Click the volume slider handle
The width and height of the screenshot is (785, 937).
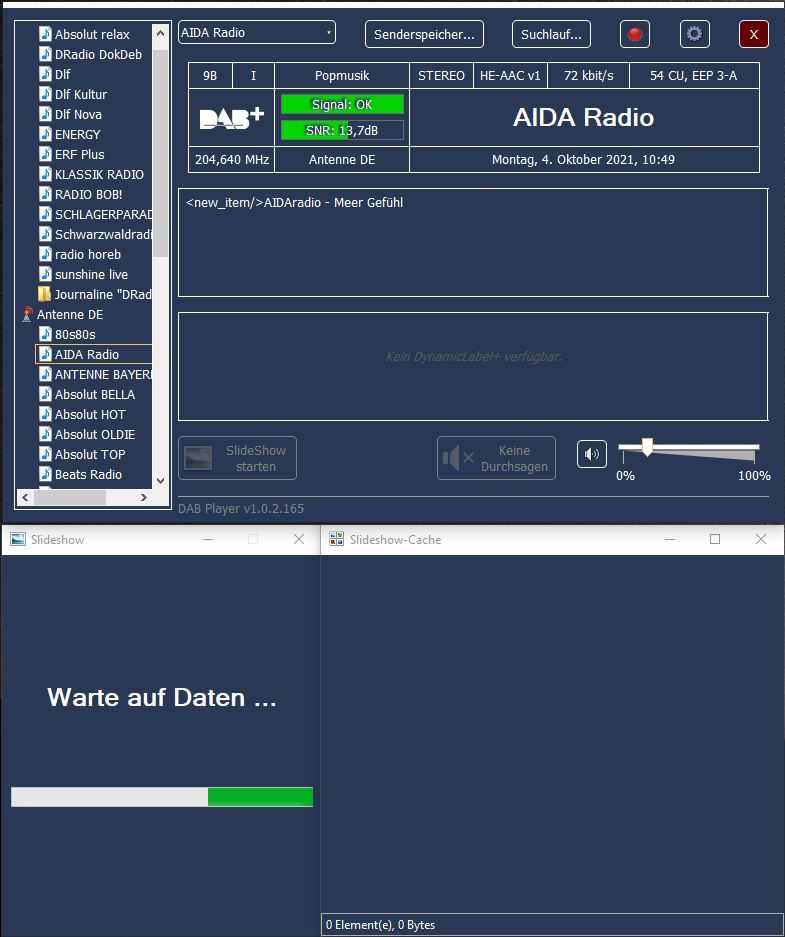coord(647,446)
